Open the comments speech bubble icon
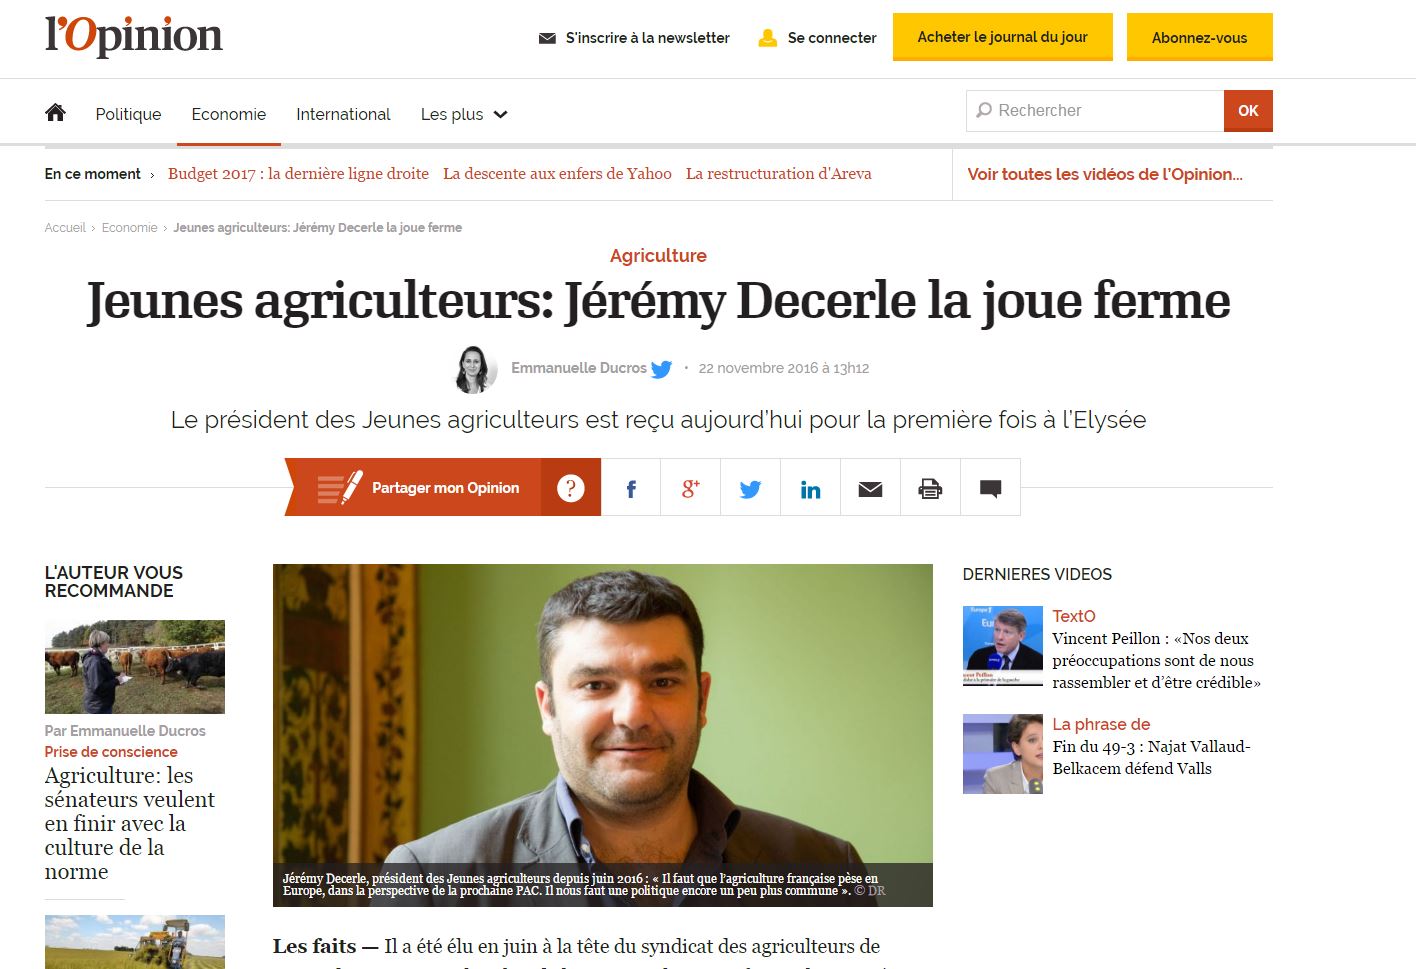Viewport: 1416px width, 969px height. [x=991, y=488]
